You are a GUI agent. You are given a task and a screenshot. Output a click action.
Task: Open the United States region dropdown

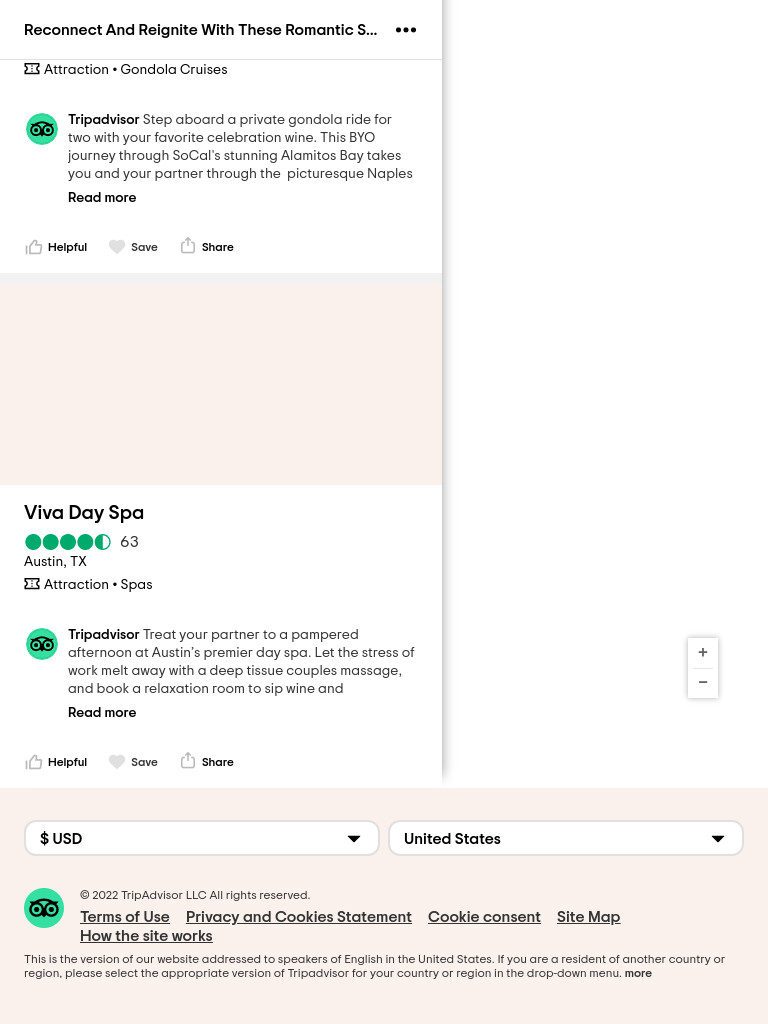tap(566, 839)
